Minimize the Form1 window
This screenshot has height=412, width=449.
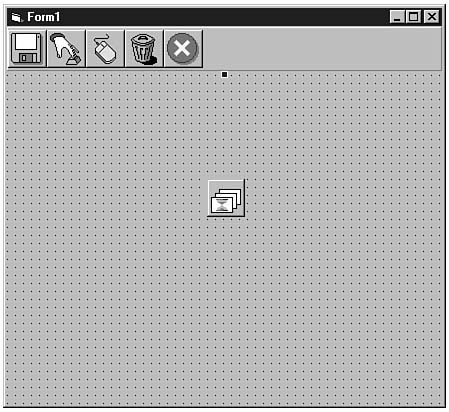coord(397,17)
